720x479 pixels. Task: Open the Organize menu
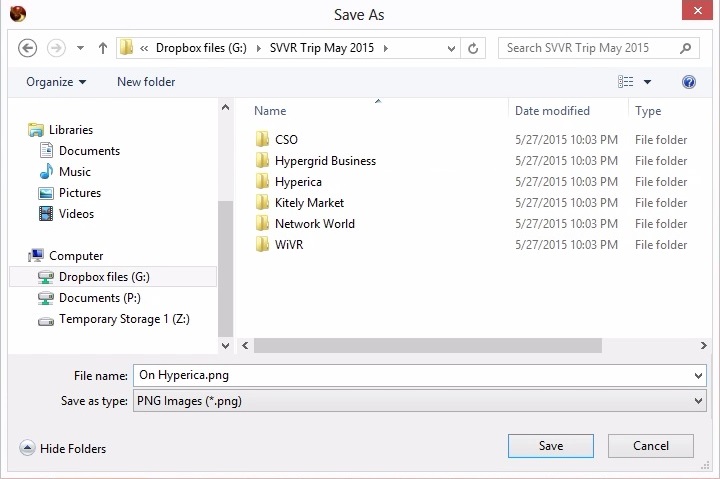(56, 82)
